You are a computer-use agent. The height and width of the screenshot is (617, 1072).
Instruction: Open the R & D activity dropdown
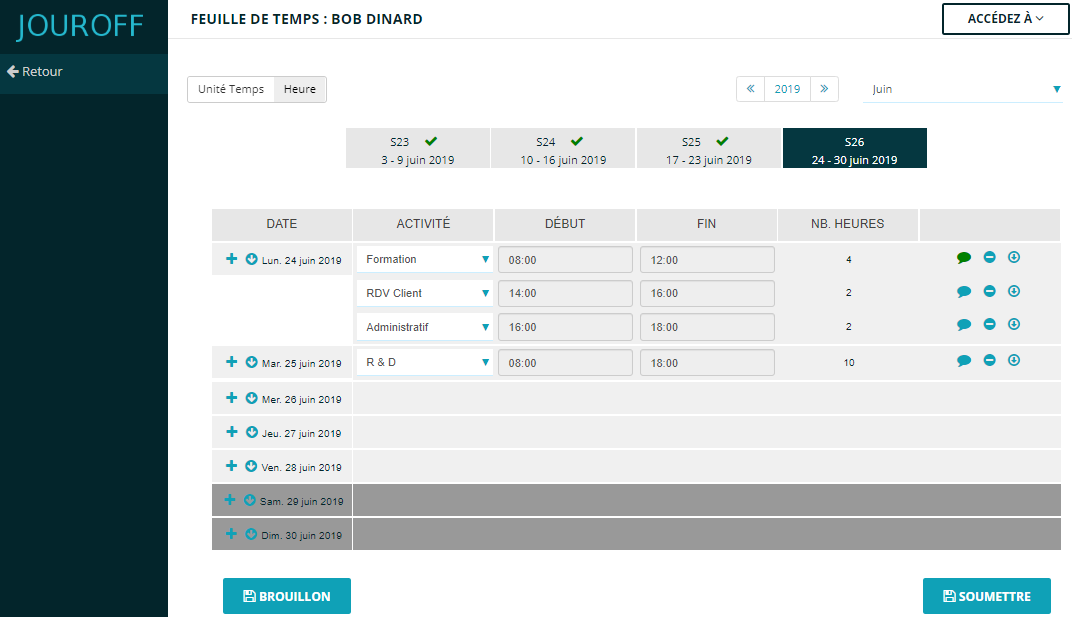tap(425, 362)
